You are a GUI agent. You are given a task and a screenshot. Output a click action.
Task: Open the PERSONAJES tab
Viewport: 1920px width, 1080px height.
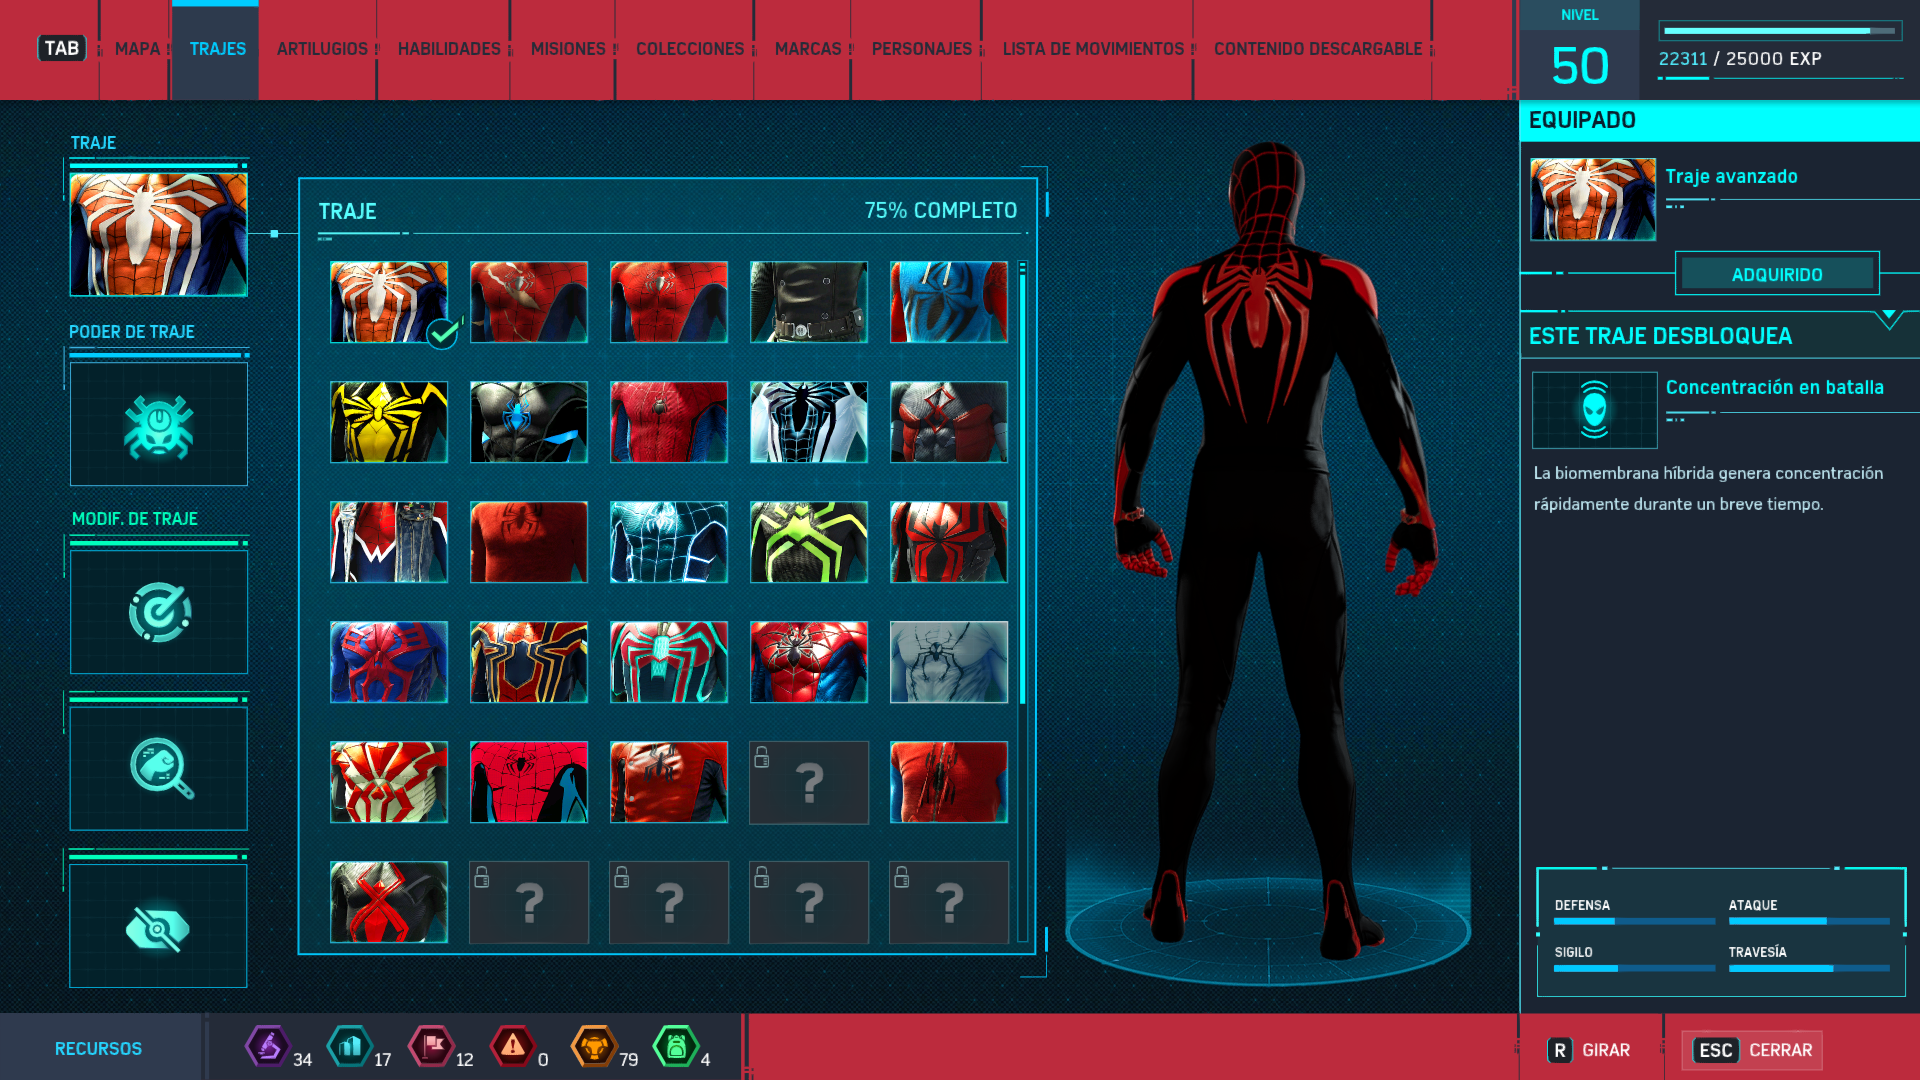[x=922, y=49]
